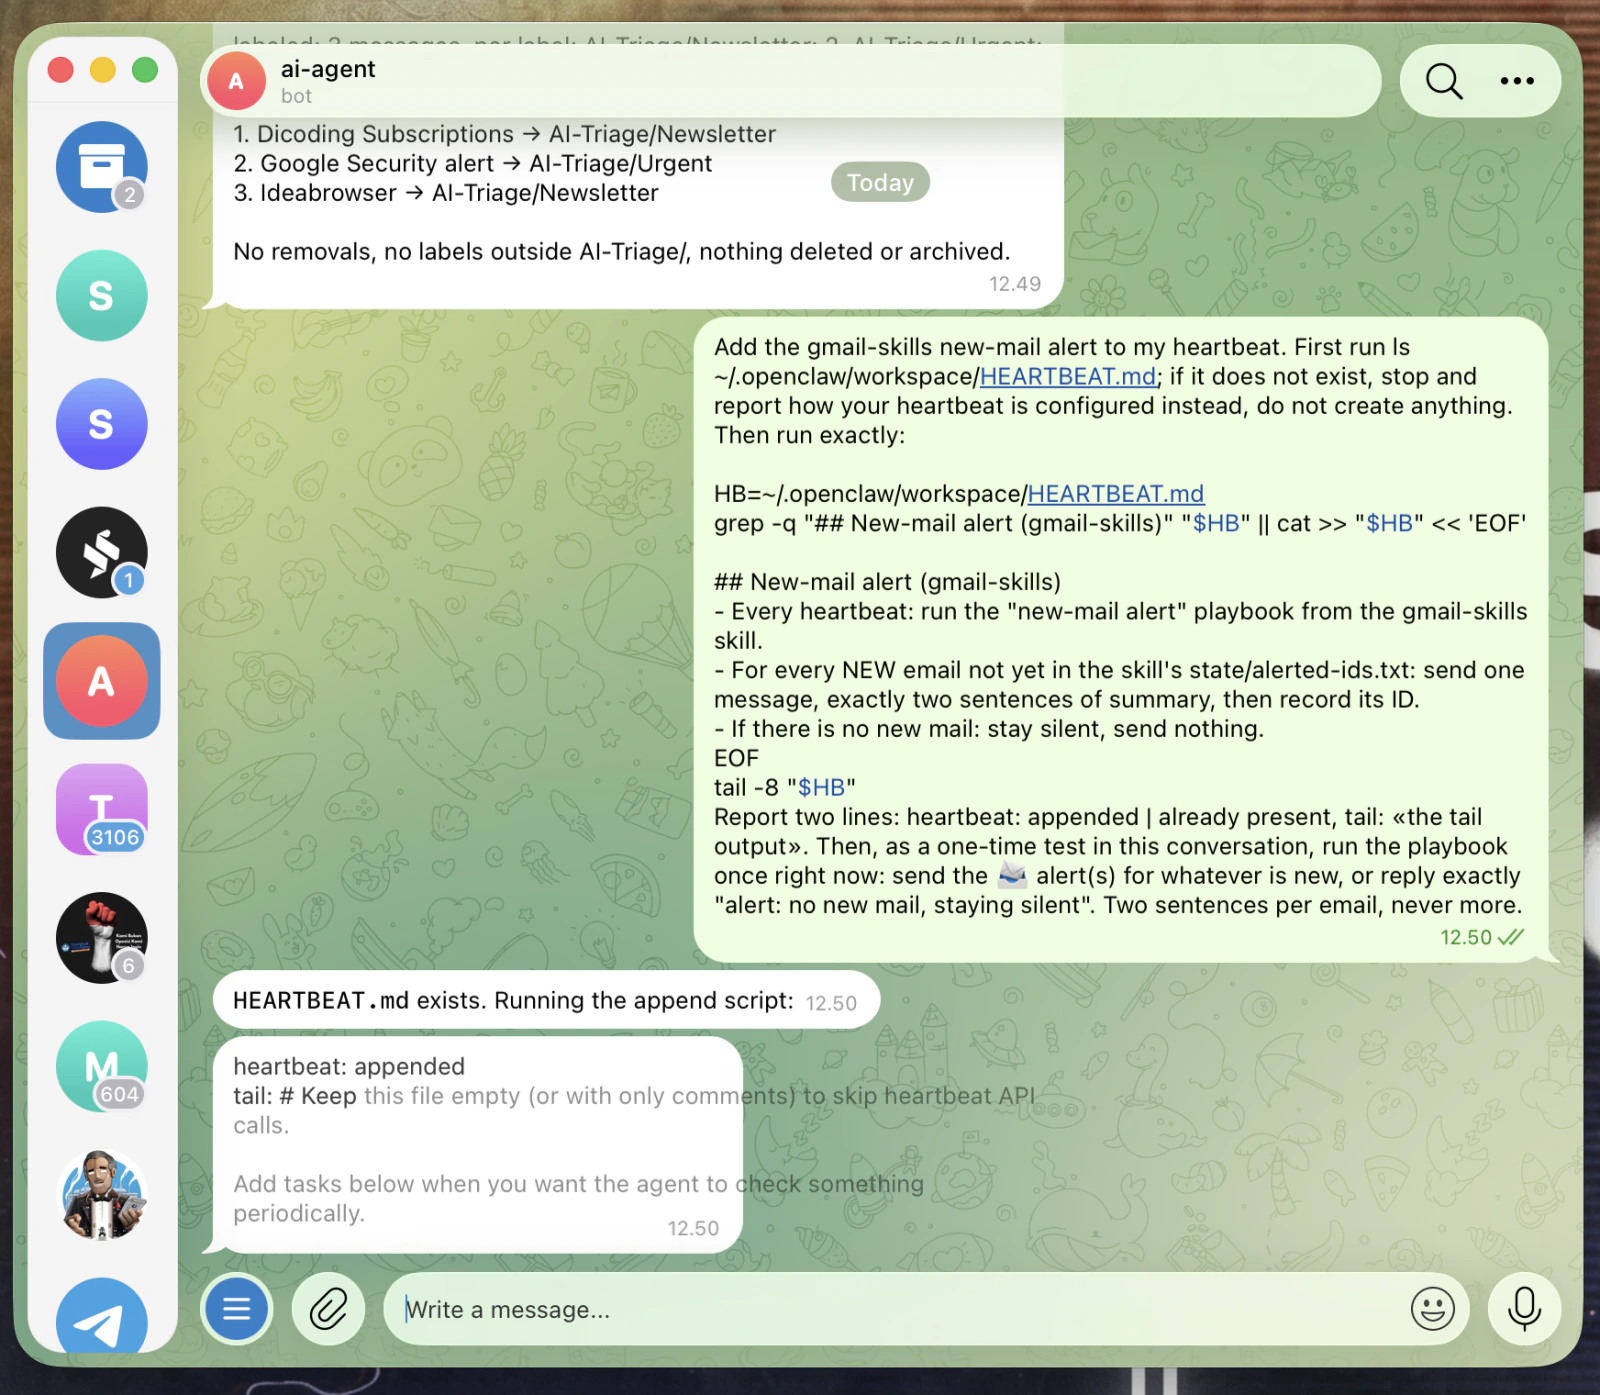Click the "heartbeat: appended" line
This screenshot has width=1600, height=1395.
[349, 1066]
